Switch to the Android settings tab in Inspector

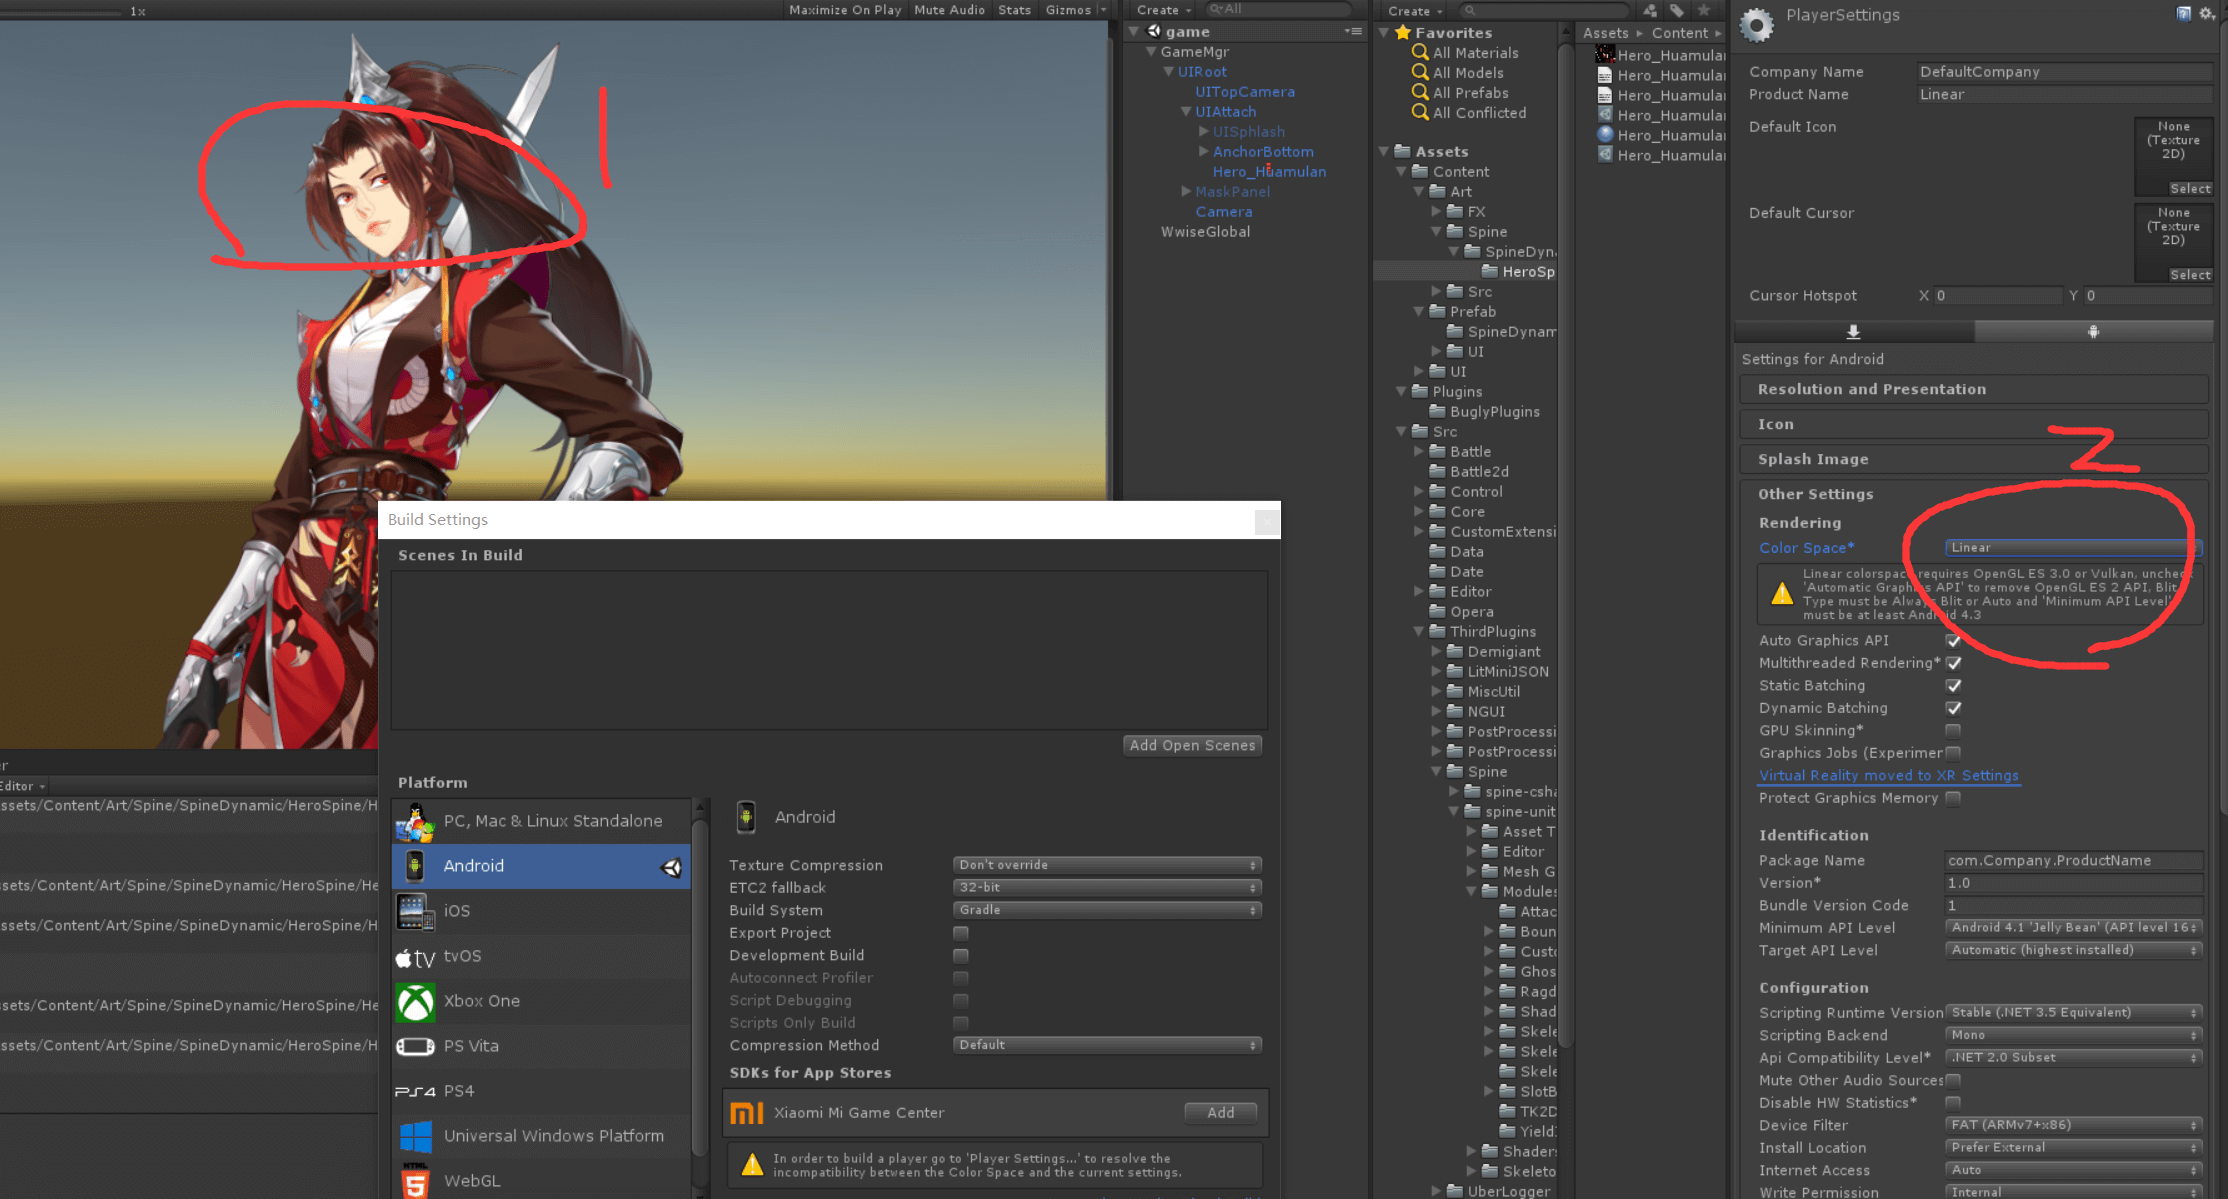(x=2093, y=332)
